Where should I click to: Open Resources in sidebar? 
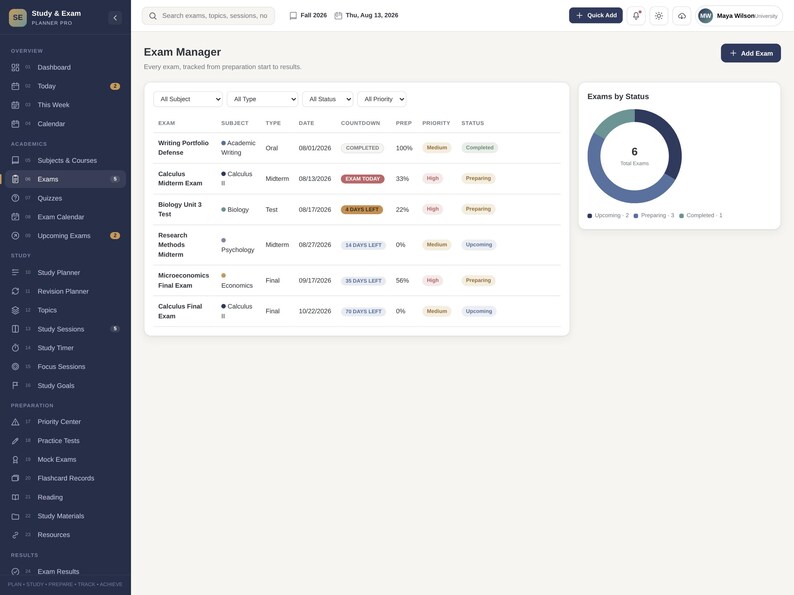point(65,535)
